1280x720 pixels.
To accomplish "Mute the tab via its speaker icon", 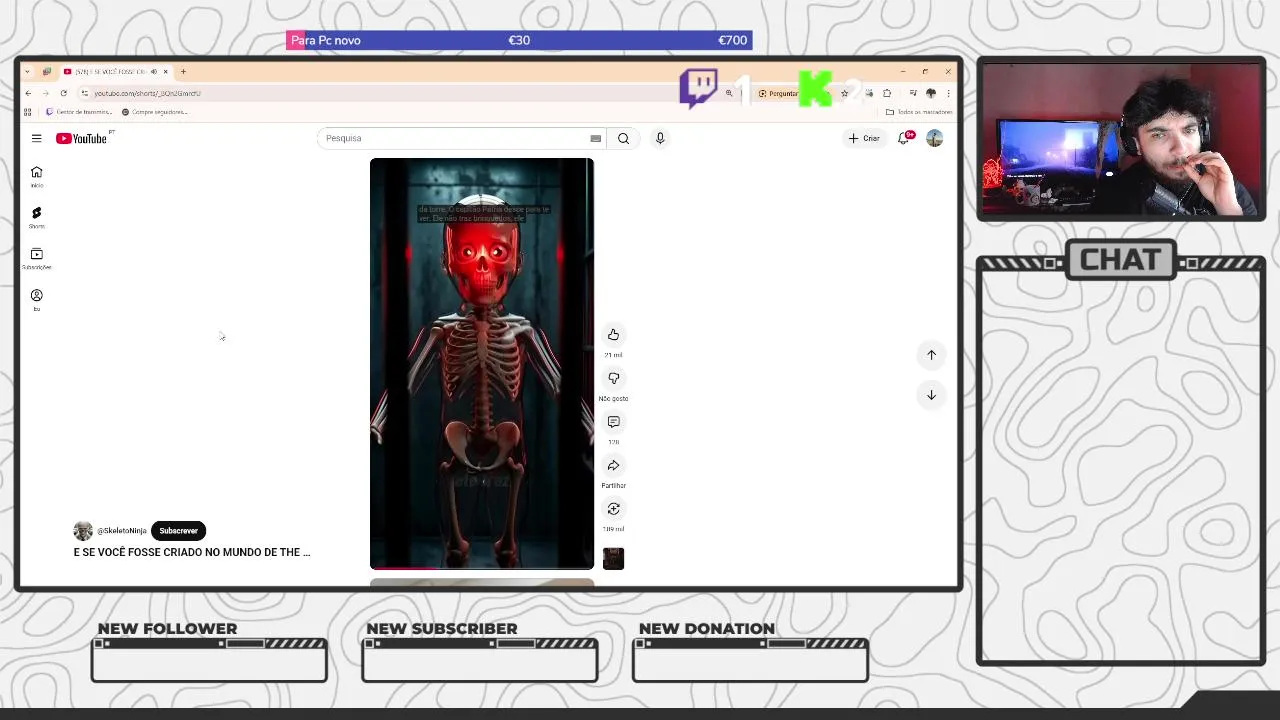I will pyautogui.click(x=153, y=72).
